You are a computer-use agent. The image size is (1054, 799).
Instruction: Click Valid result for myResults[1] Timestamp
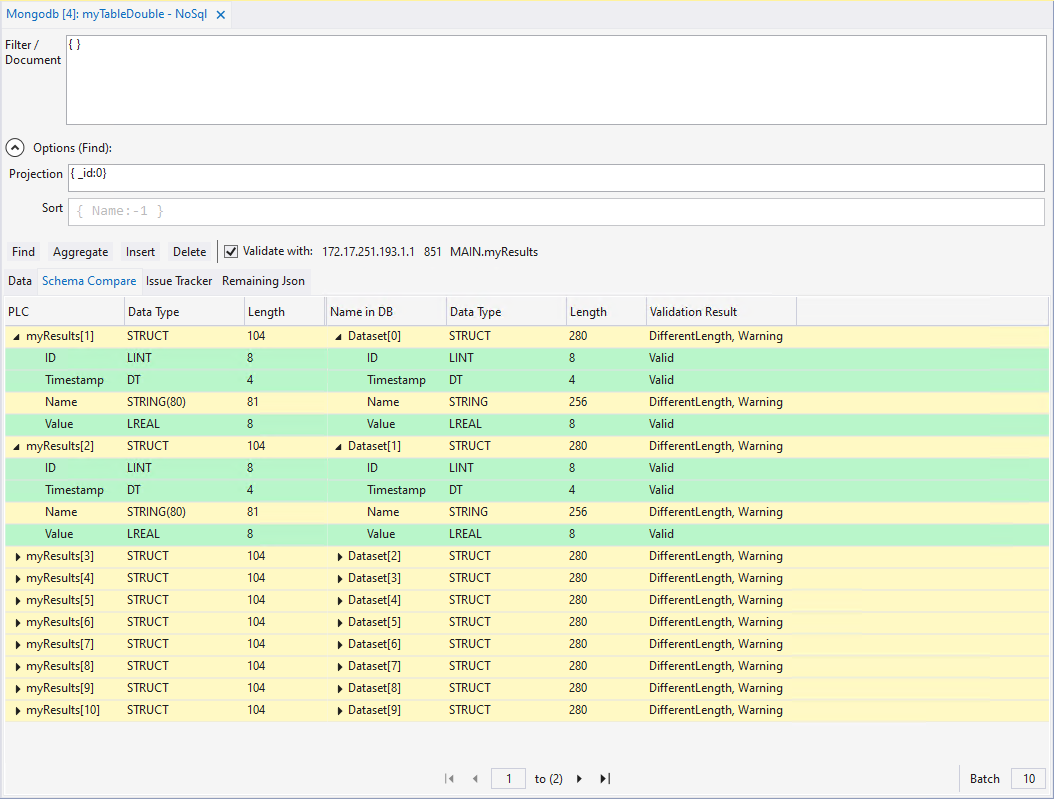click(661, 380)
